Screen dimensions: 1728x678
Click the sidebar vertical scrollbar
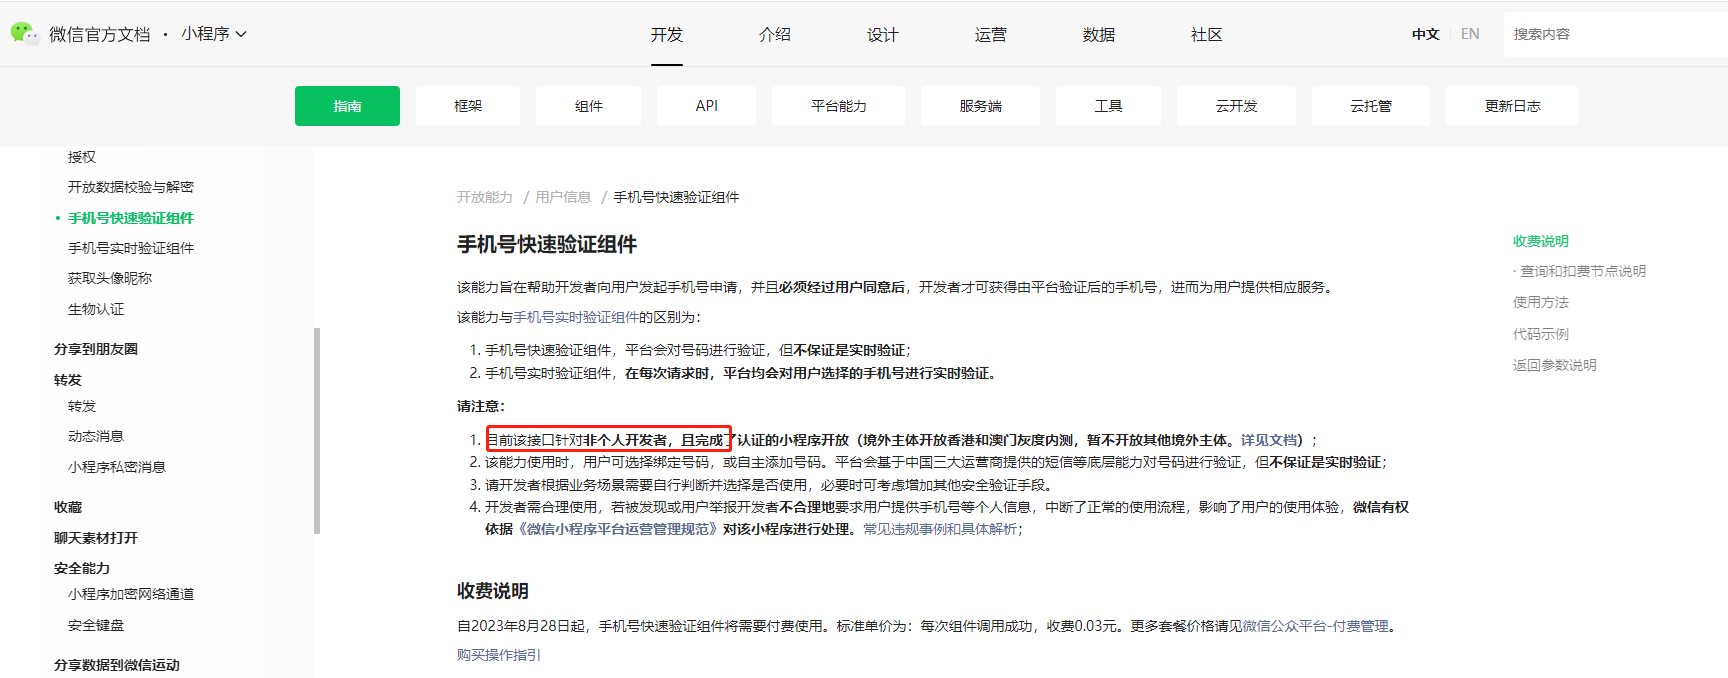(317, 431)
